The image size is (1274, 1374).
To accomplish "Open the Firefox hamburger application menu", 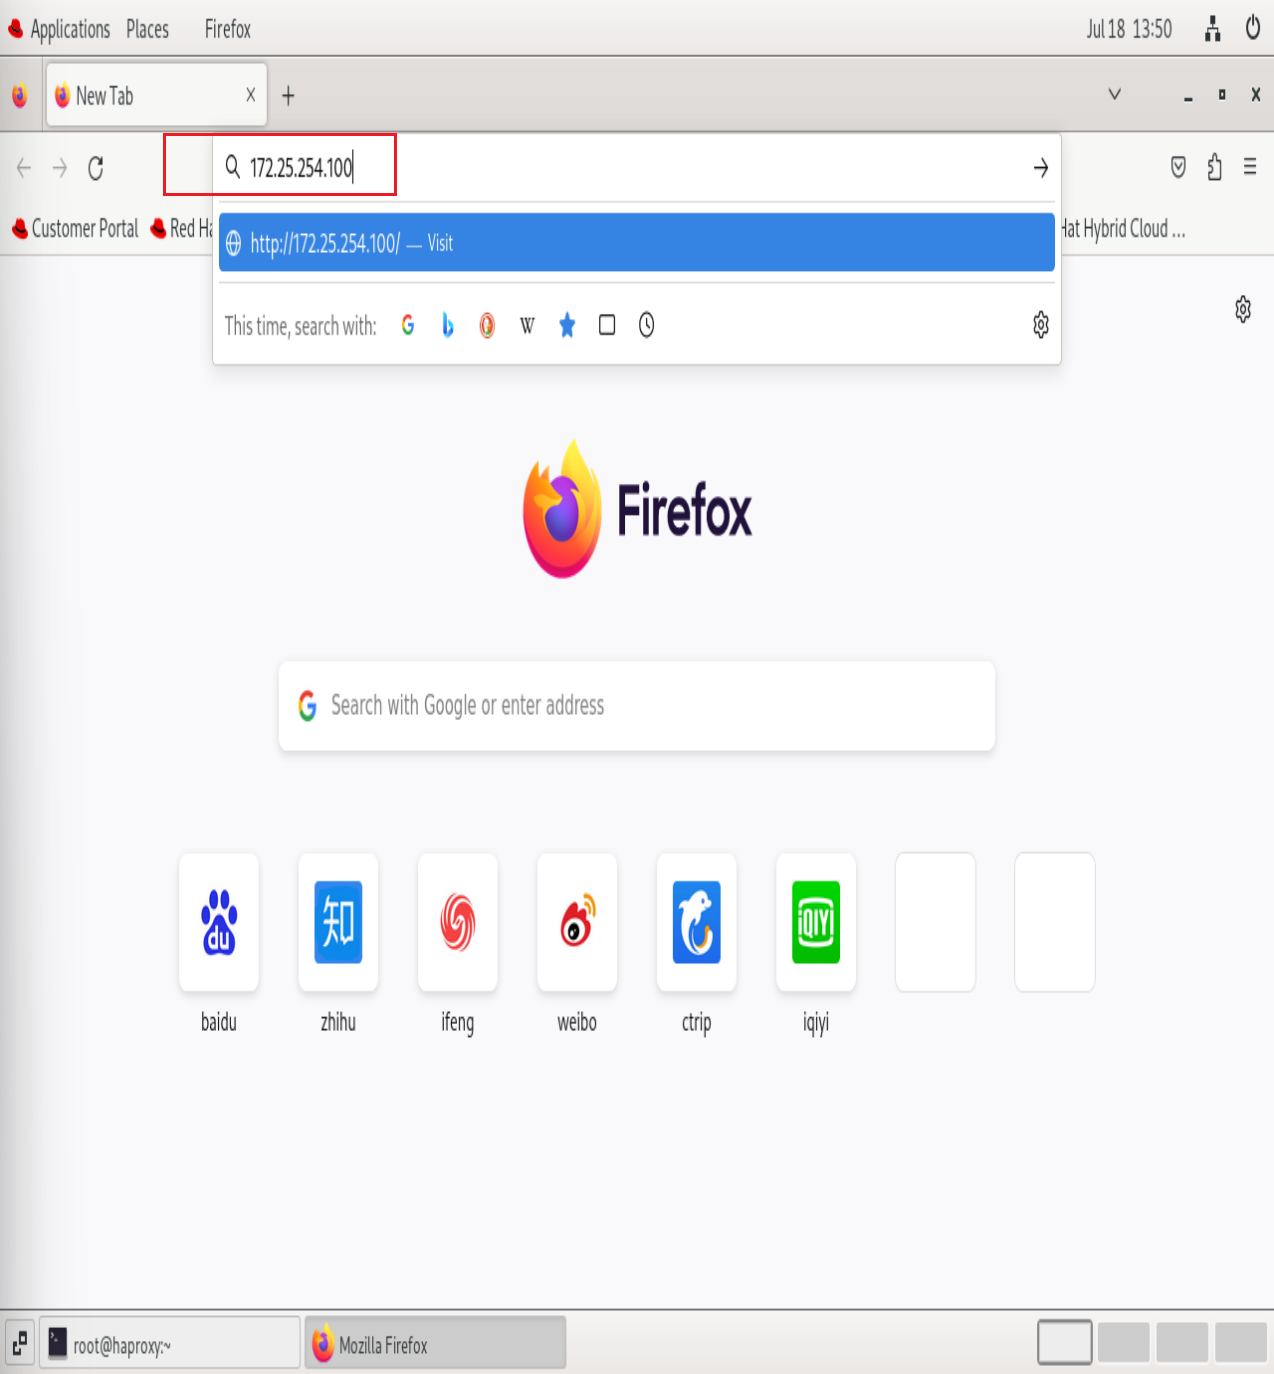I will click(x=1250, y=167).
